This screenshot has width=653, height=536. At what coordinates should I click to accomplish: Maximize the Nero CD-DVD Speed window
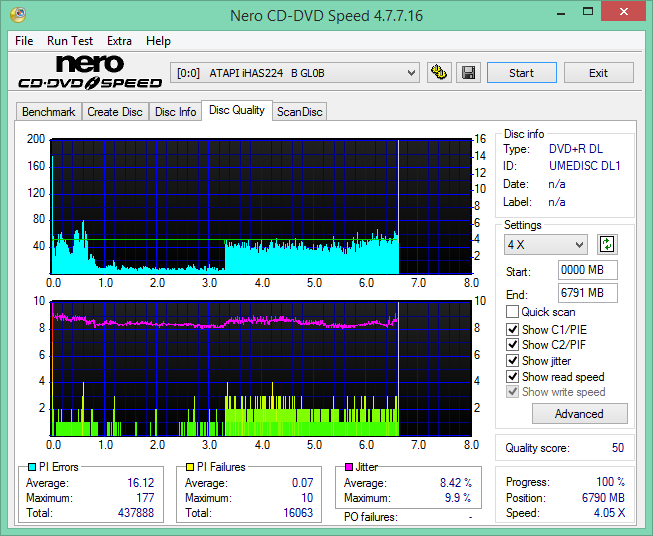588,12
